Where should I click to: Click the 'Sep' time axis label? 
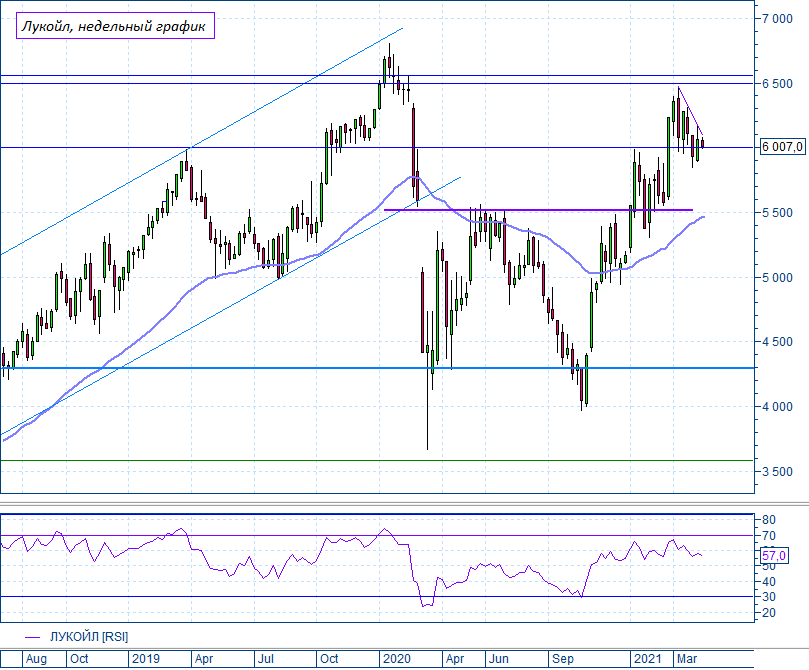[x=562, y=659]
